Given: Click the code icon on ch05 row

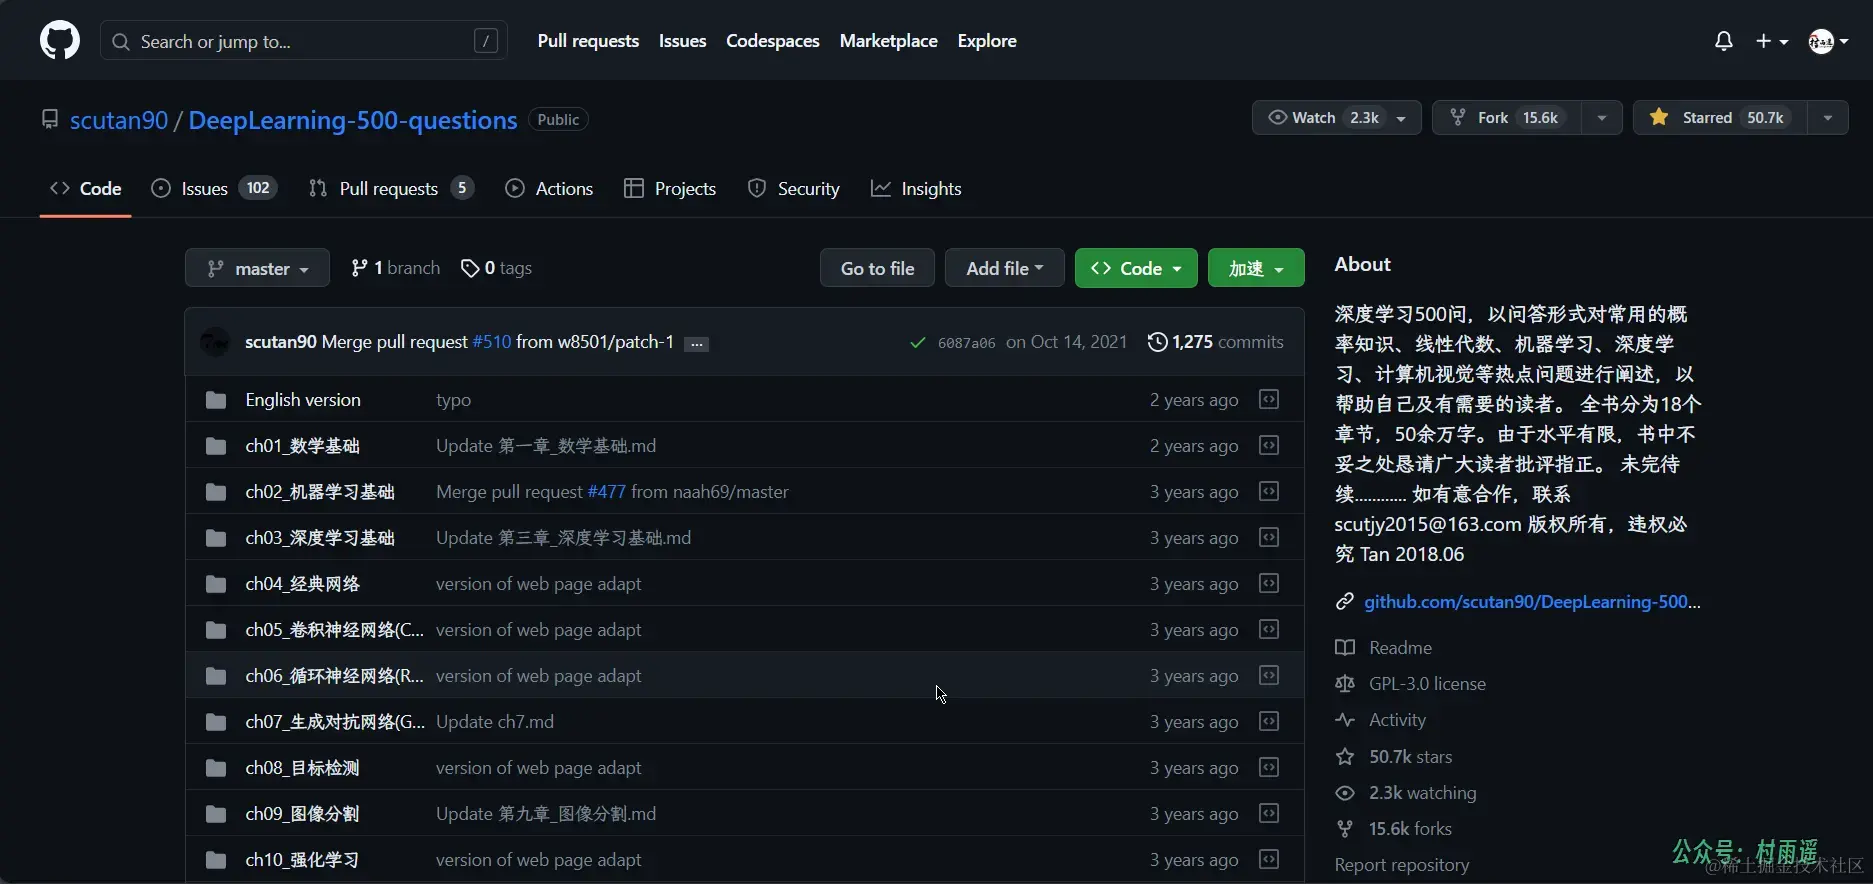Looking at the screenshot, I should (1269, 630).
